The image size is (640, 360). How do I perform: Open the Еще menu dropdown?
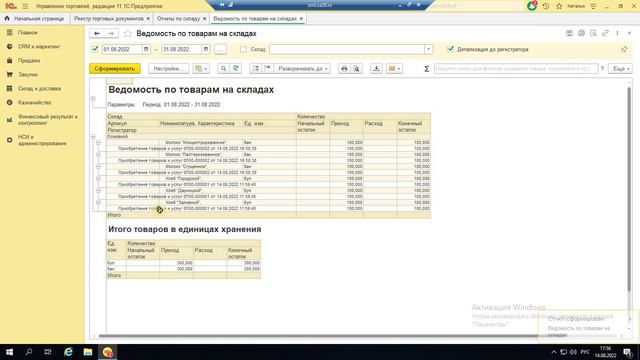(620, 69)
